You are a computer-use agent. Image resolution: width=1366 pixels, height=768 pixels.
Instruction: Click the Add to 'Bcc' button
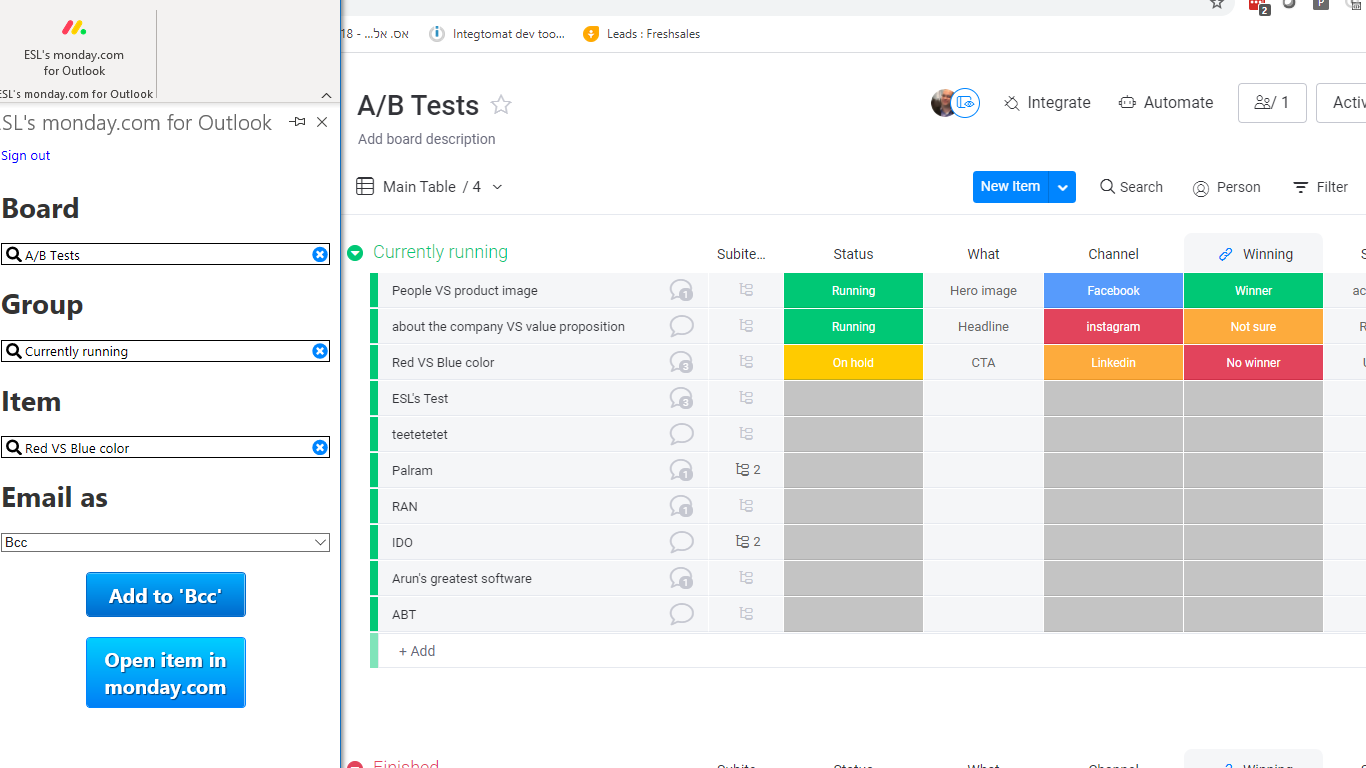pos(166,595)
